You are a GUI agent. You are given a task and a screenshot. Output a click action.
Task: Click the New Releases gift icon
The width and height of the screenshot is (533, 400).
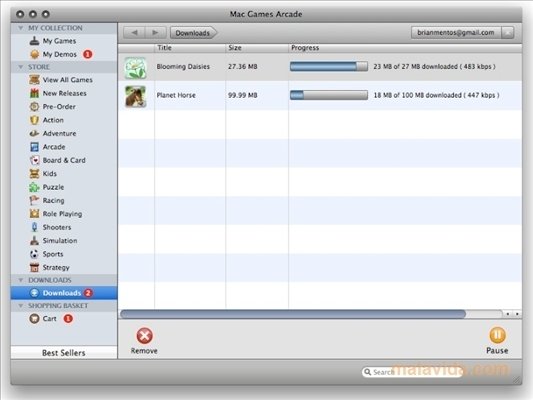[34, 93]
